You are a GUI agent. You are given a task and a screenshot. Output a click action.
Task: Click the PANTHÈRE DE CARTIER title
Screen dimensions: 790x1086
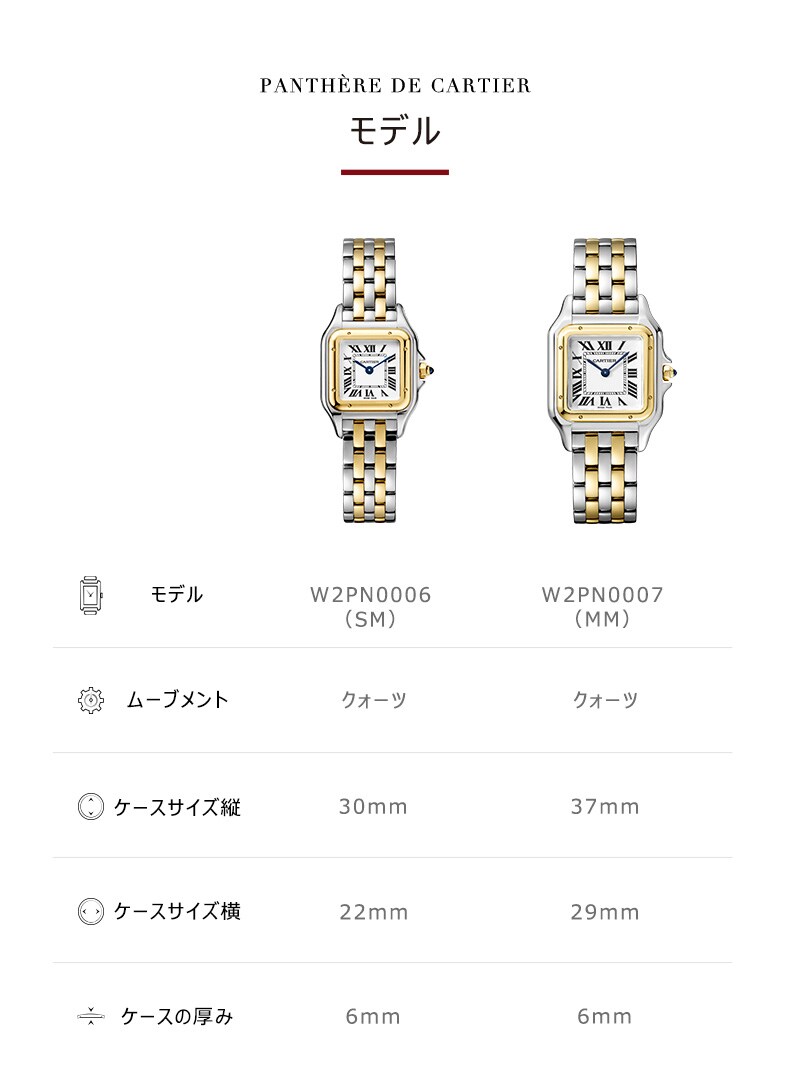395,86
